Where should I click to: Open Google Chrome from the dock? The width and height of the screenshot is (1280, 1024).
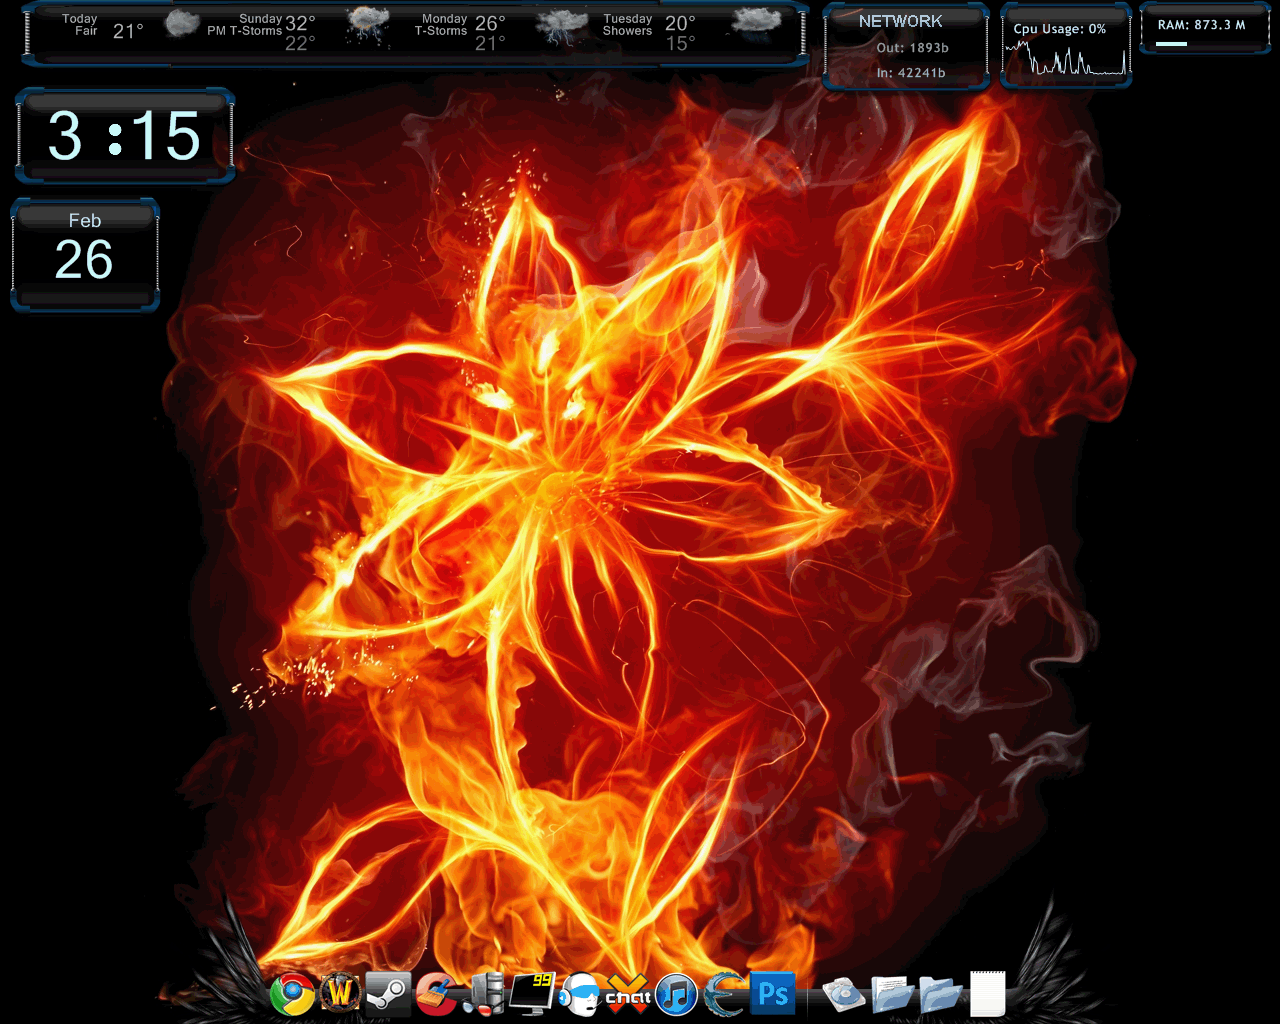292,994
